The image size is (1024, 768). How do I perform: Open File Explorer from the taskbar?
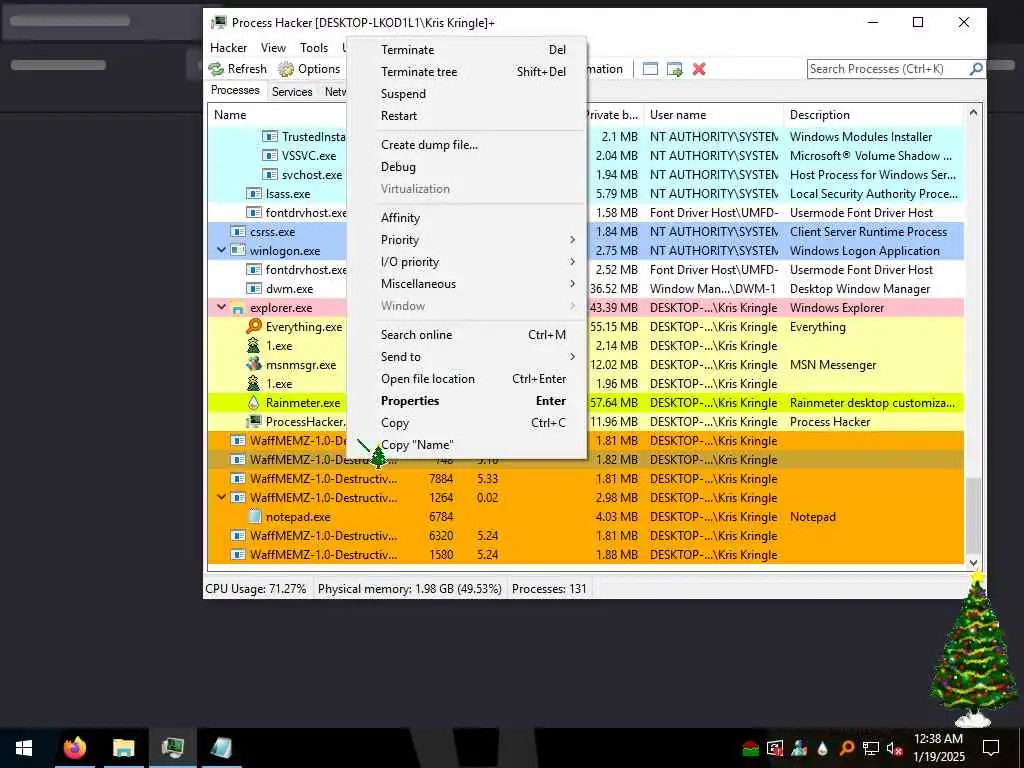pyautogui.click(x=123, y=748)
